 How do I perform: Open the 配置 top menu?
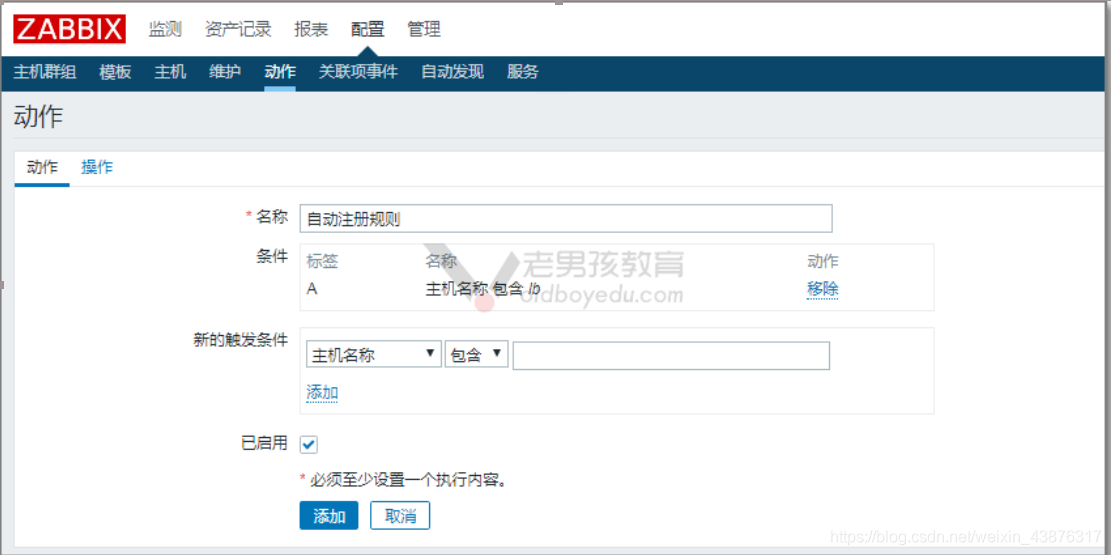click(x=368, y=29)
